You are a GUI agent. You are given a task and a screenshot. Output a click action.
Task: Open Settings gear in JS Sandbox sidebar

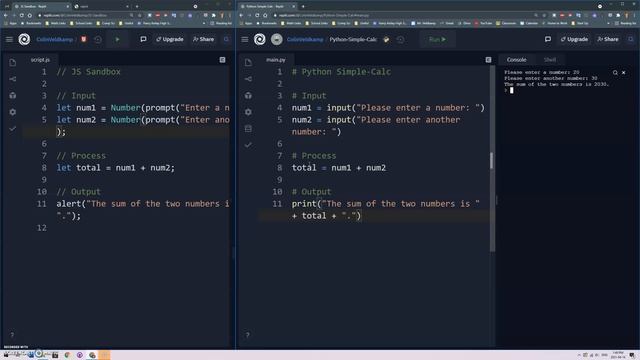(13, 112)
